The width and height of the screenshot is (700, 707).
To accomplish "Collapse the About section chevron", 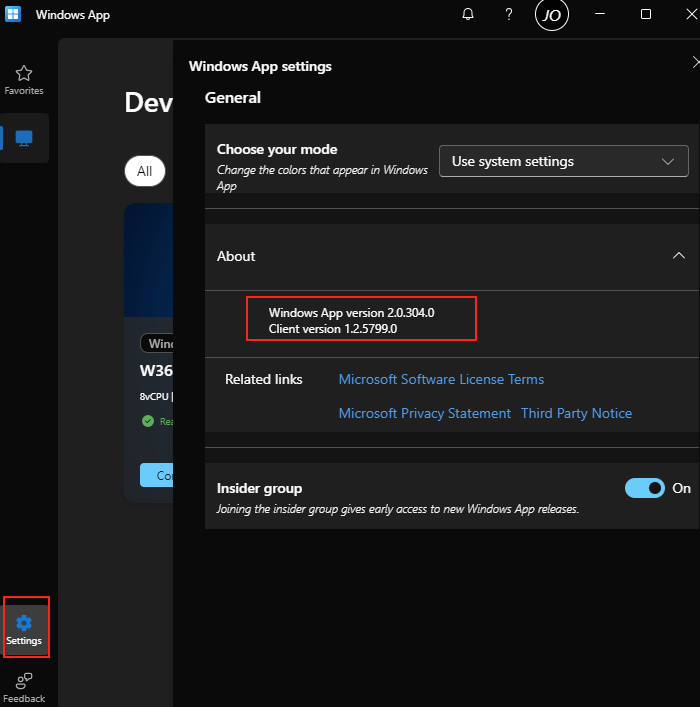I will click(679, 256).
